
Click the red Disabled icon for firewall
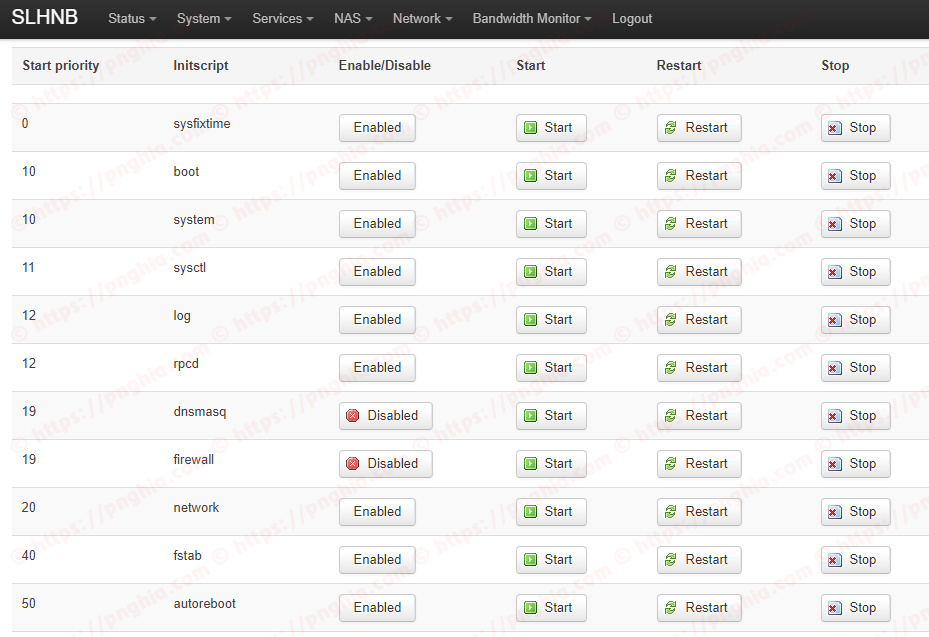[x=353, y=464]
